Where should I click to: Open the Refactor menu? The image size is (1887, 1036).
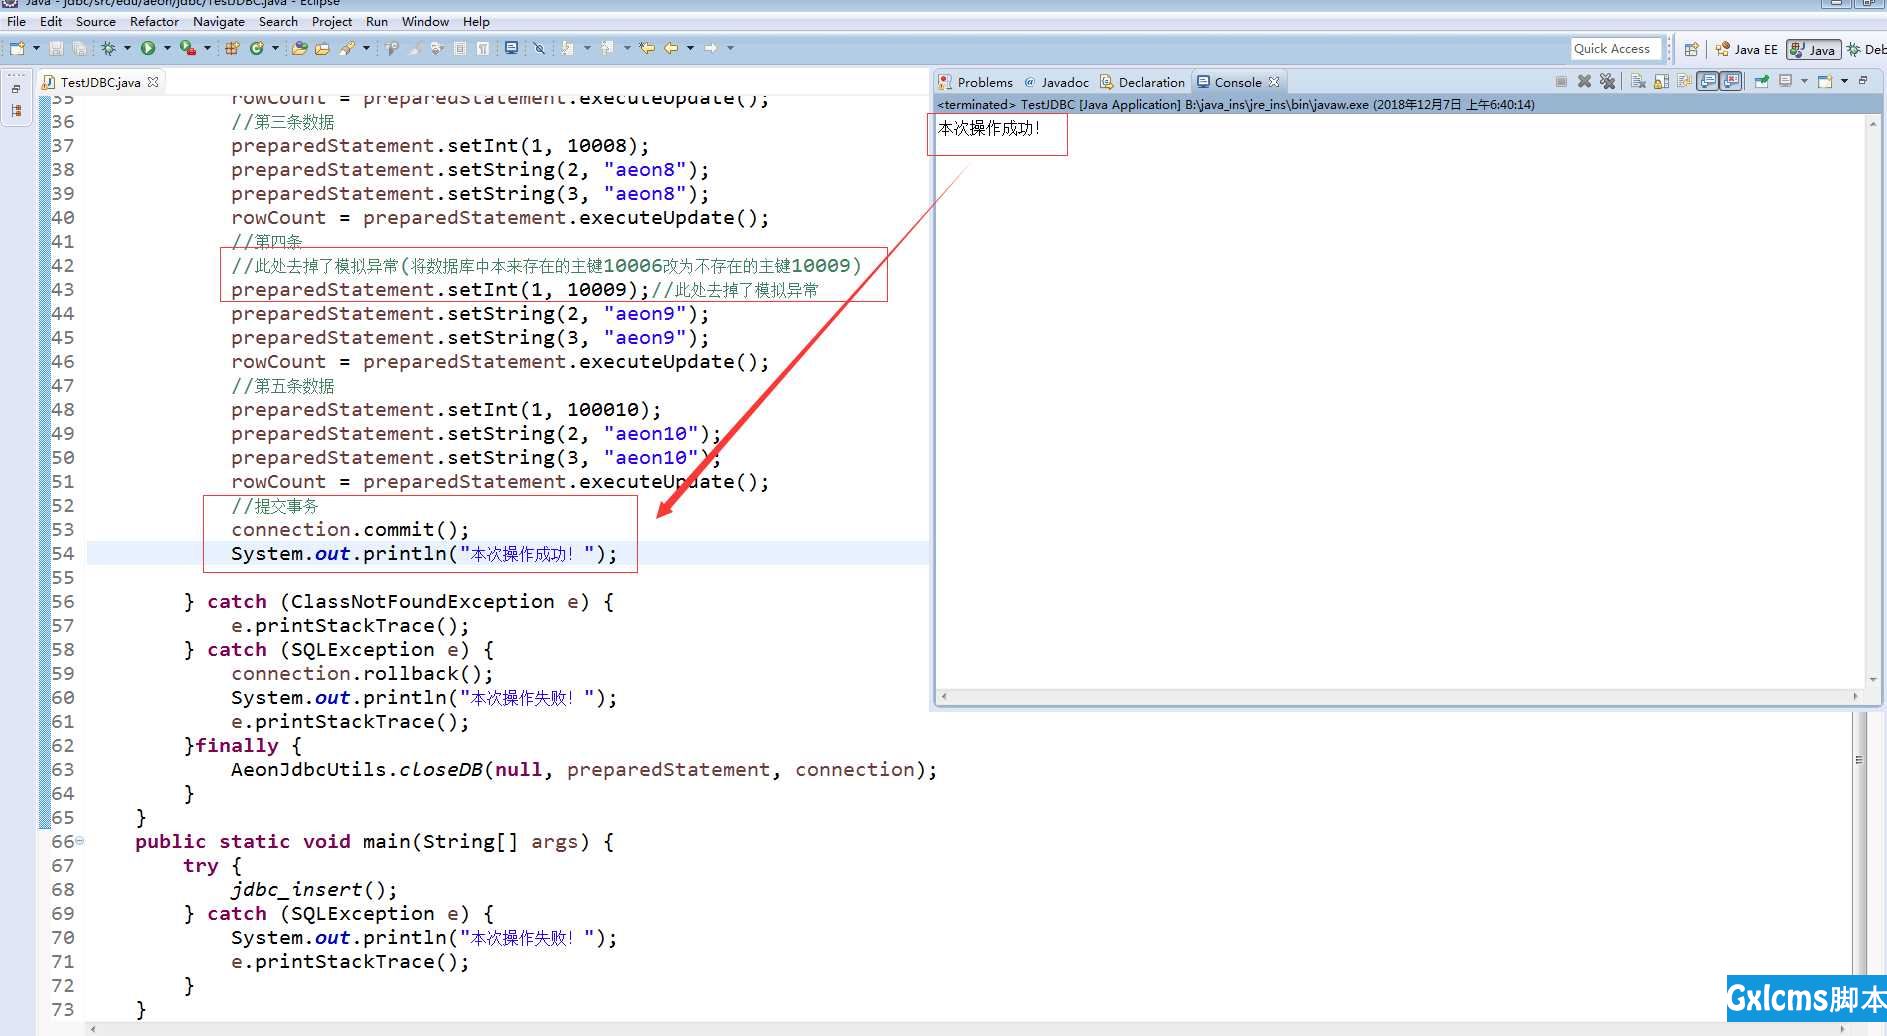(x=154, y=21)
